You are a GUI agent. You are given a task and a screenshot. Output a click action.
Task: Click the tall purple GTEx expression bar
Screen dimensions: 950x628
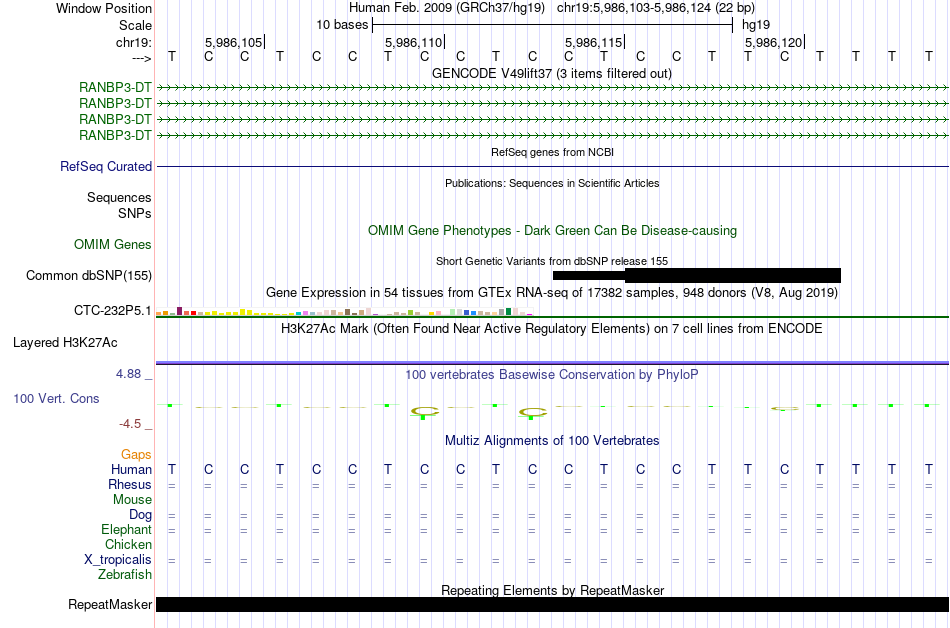tap(179, 311)
